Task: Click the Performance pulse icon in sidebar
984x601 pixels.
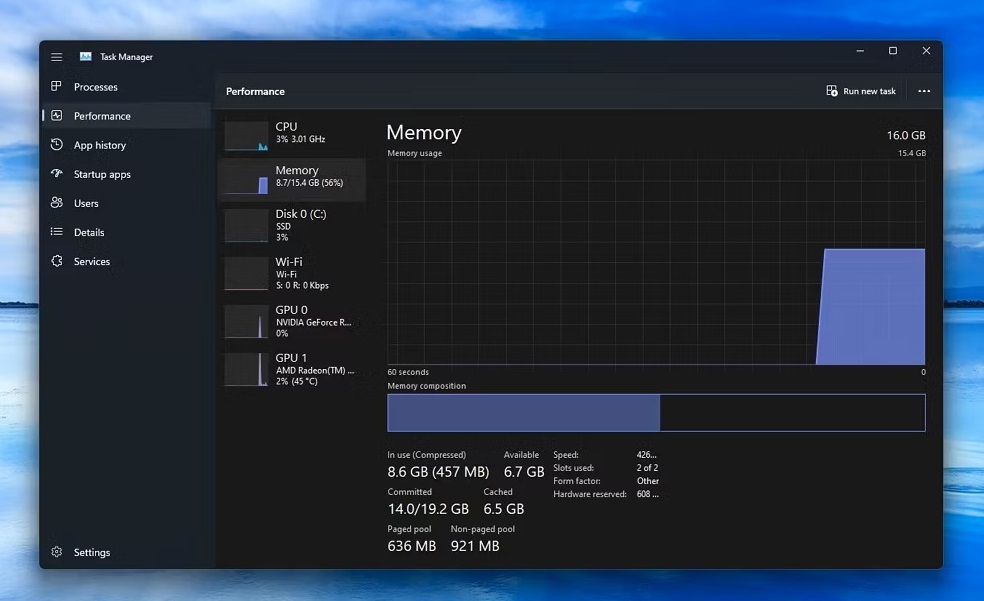Action: (x=56, y=115)
